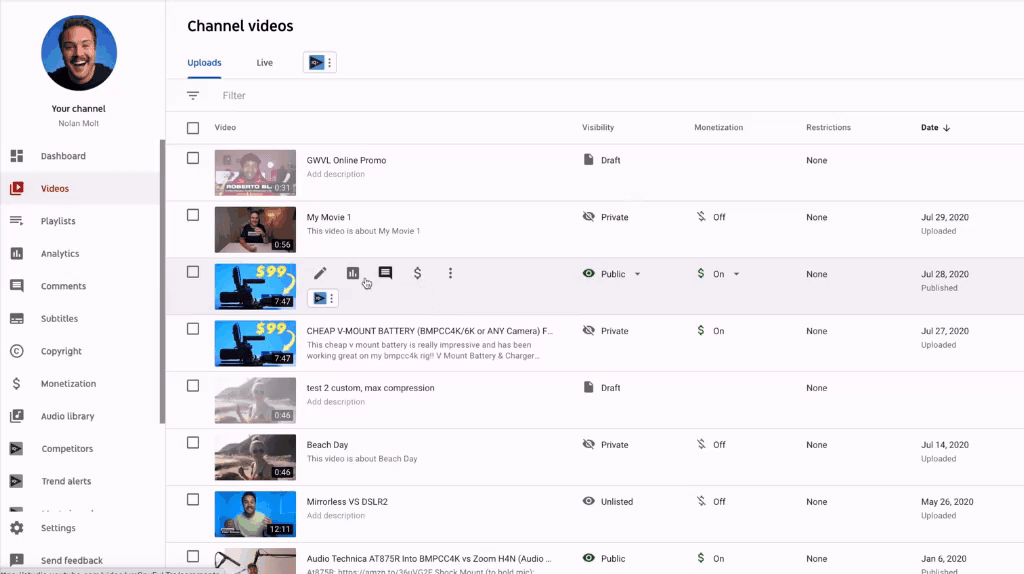
Task: Click the monetization on icon for CHEAP V-MOUNT BATTERY
Action: point(701,330)
